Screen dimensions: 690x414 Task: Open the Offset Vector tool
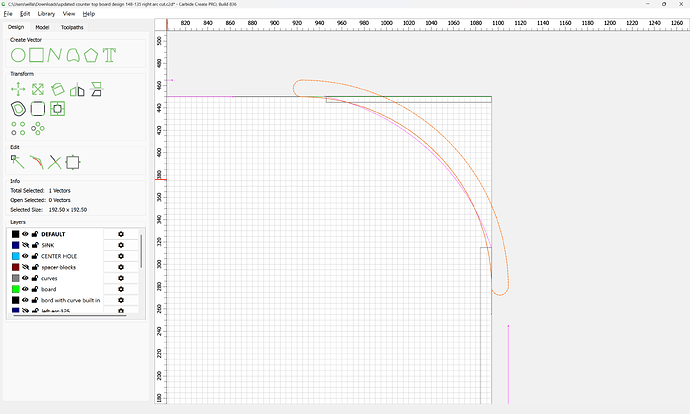pos(17,108)
